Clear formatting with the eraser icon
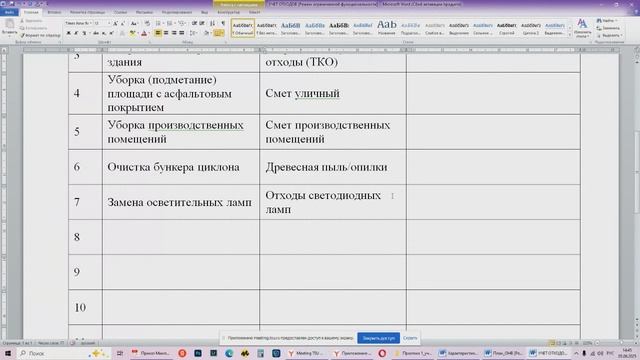The width and height of the screenshot is (640, 360). coord(147,24)
